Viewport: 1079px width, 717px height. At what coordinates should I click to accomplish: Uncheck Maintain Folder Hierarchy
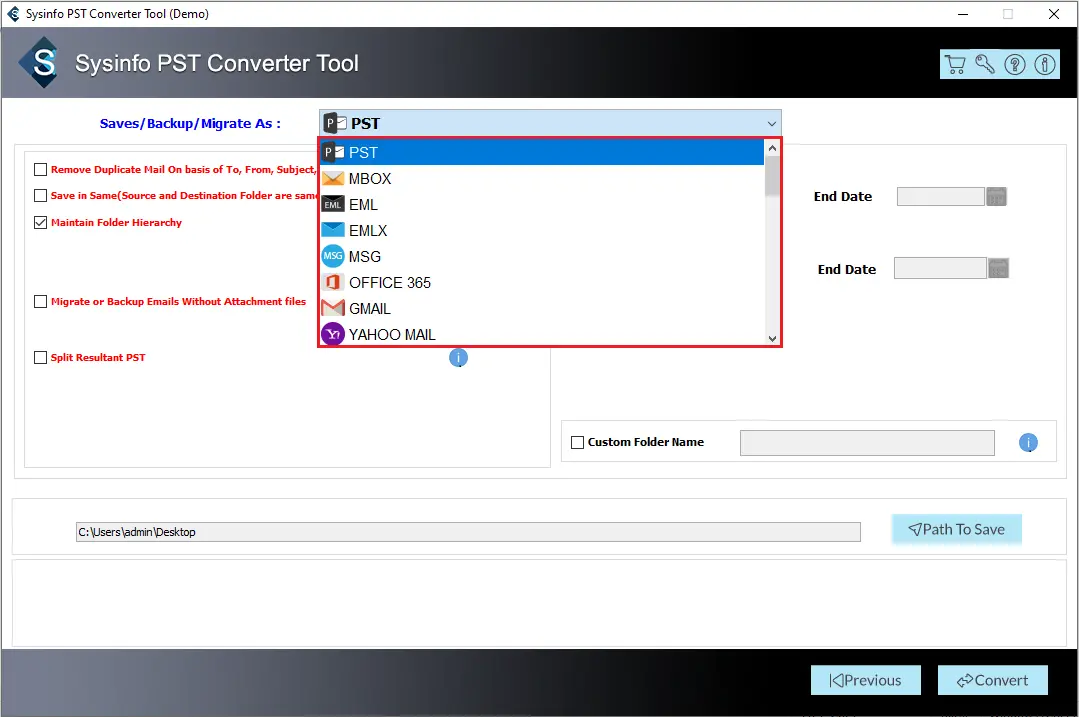click(x=41, y=223)
